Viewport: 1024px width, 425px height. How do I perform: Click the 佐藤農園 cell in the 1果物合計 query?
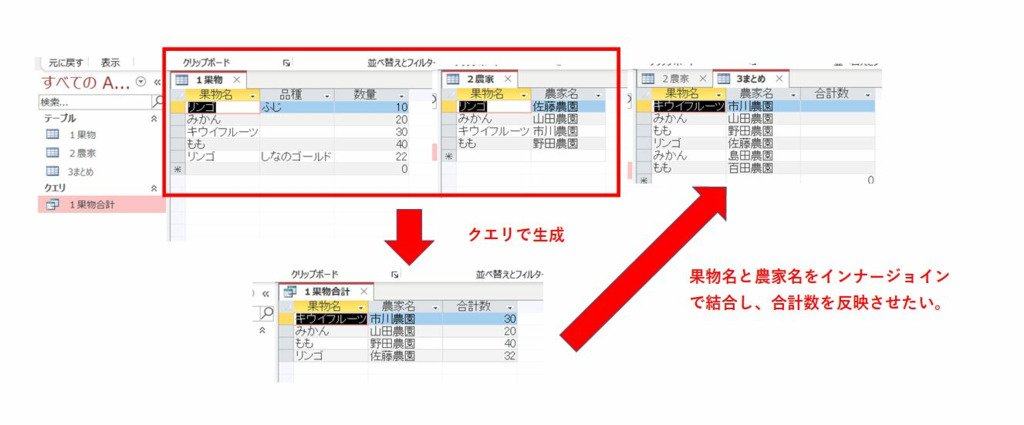point(406,356)
